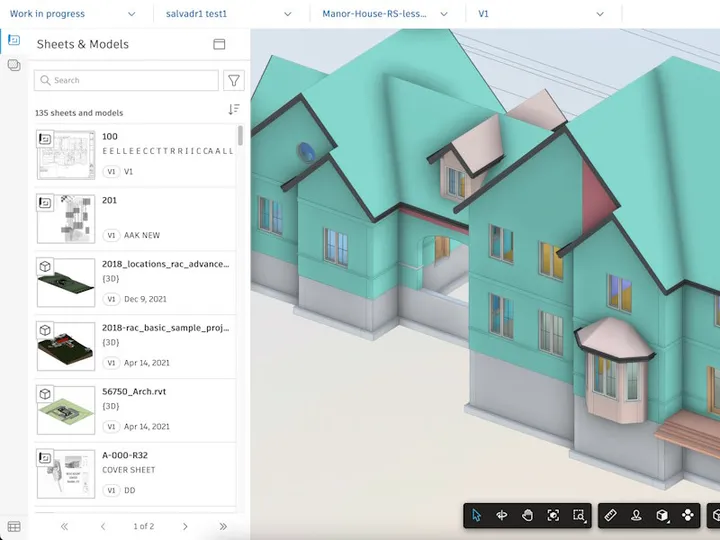Select the Pan hand tool

point(528,515)
